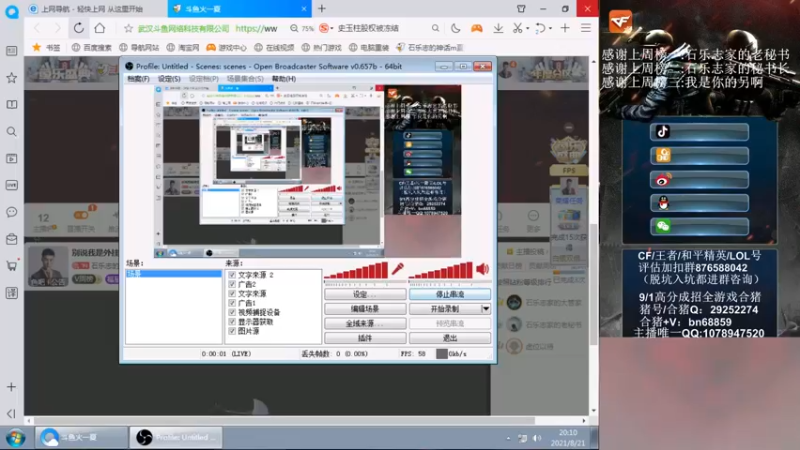Viewport: 800px width, 450px height.
Task: Toggle the 广告2 source checkbox
Action: [x=232, y=284]
